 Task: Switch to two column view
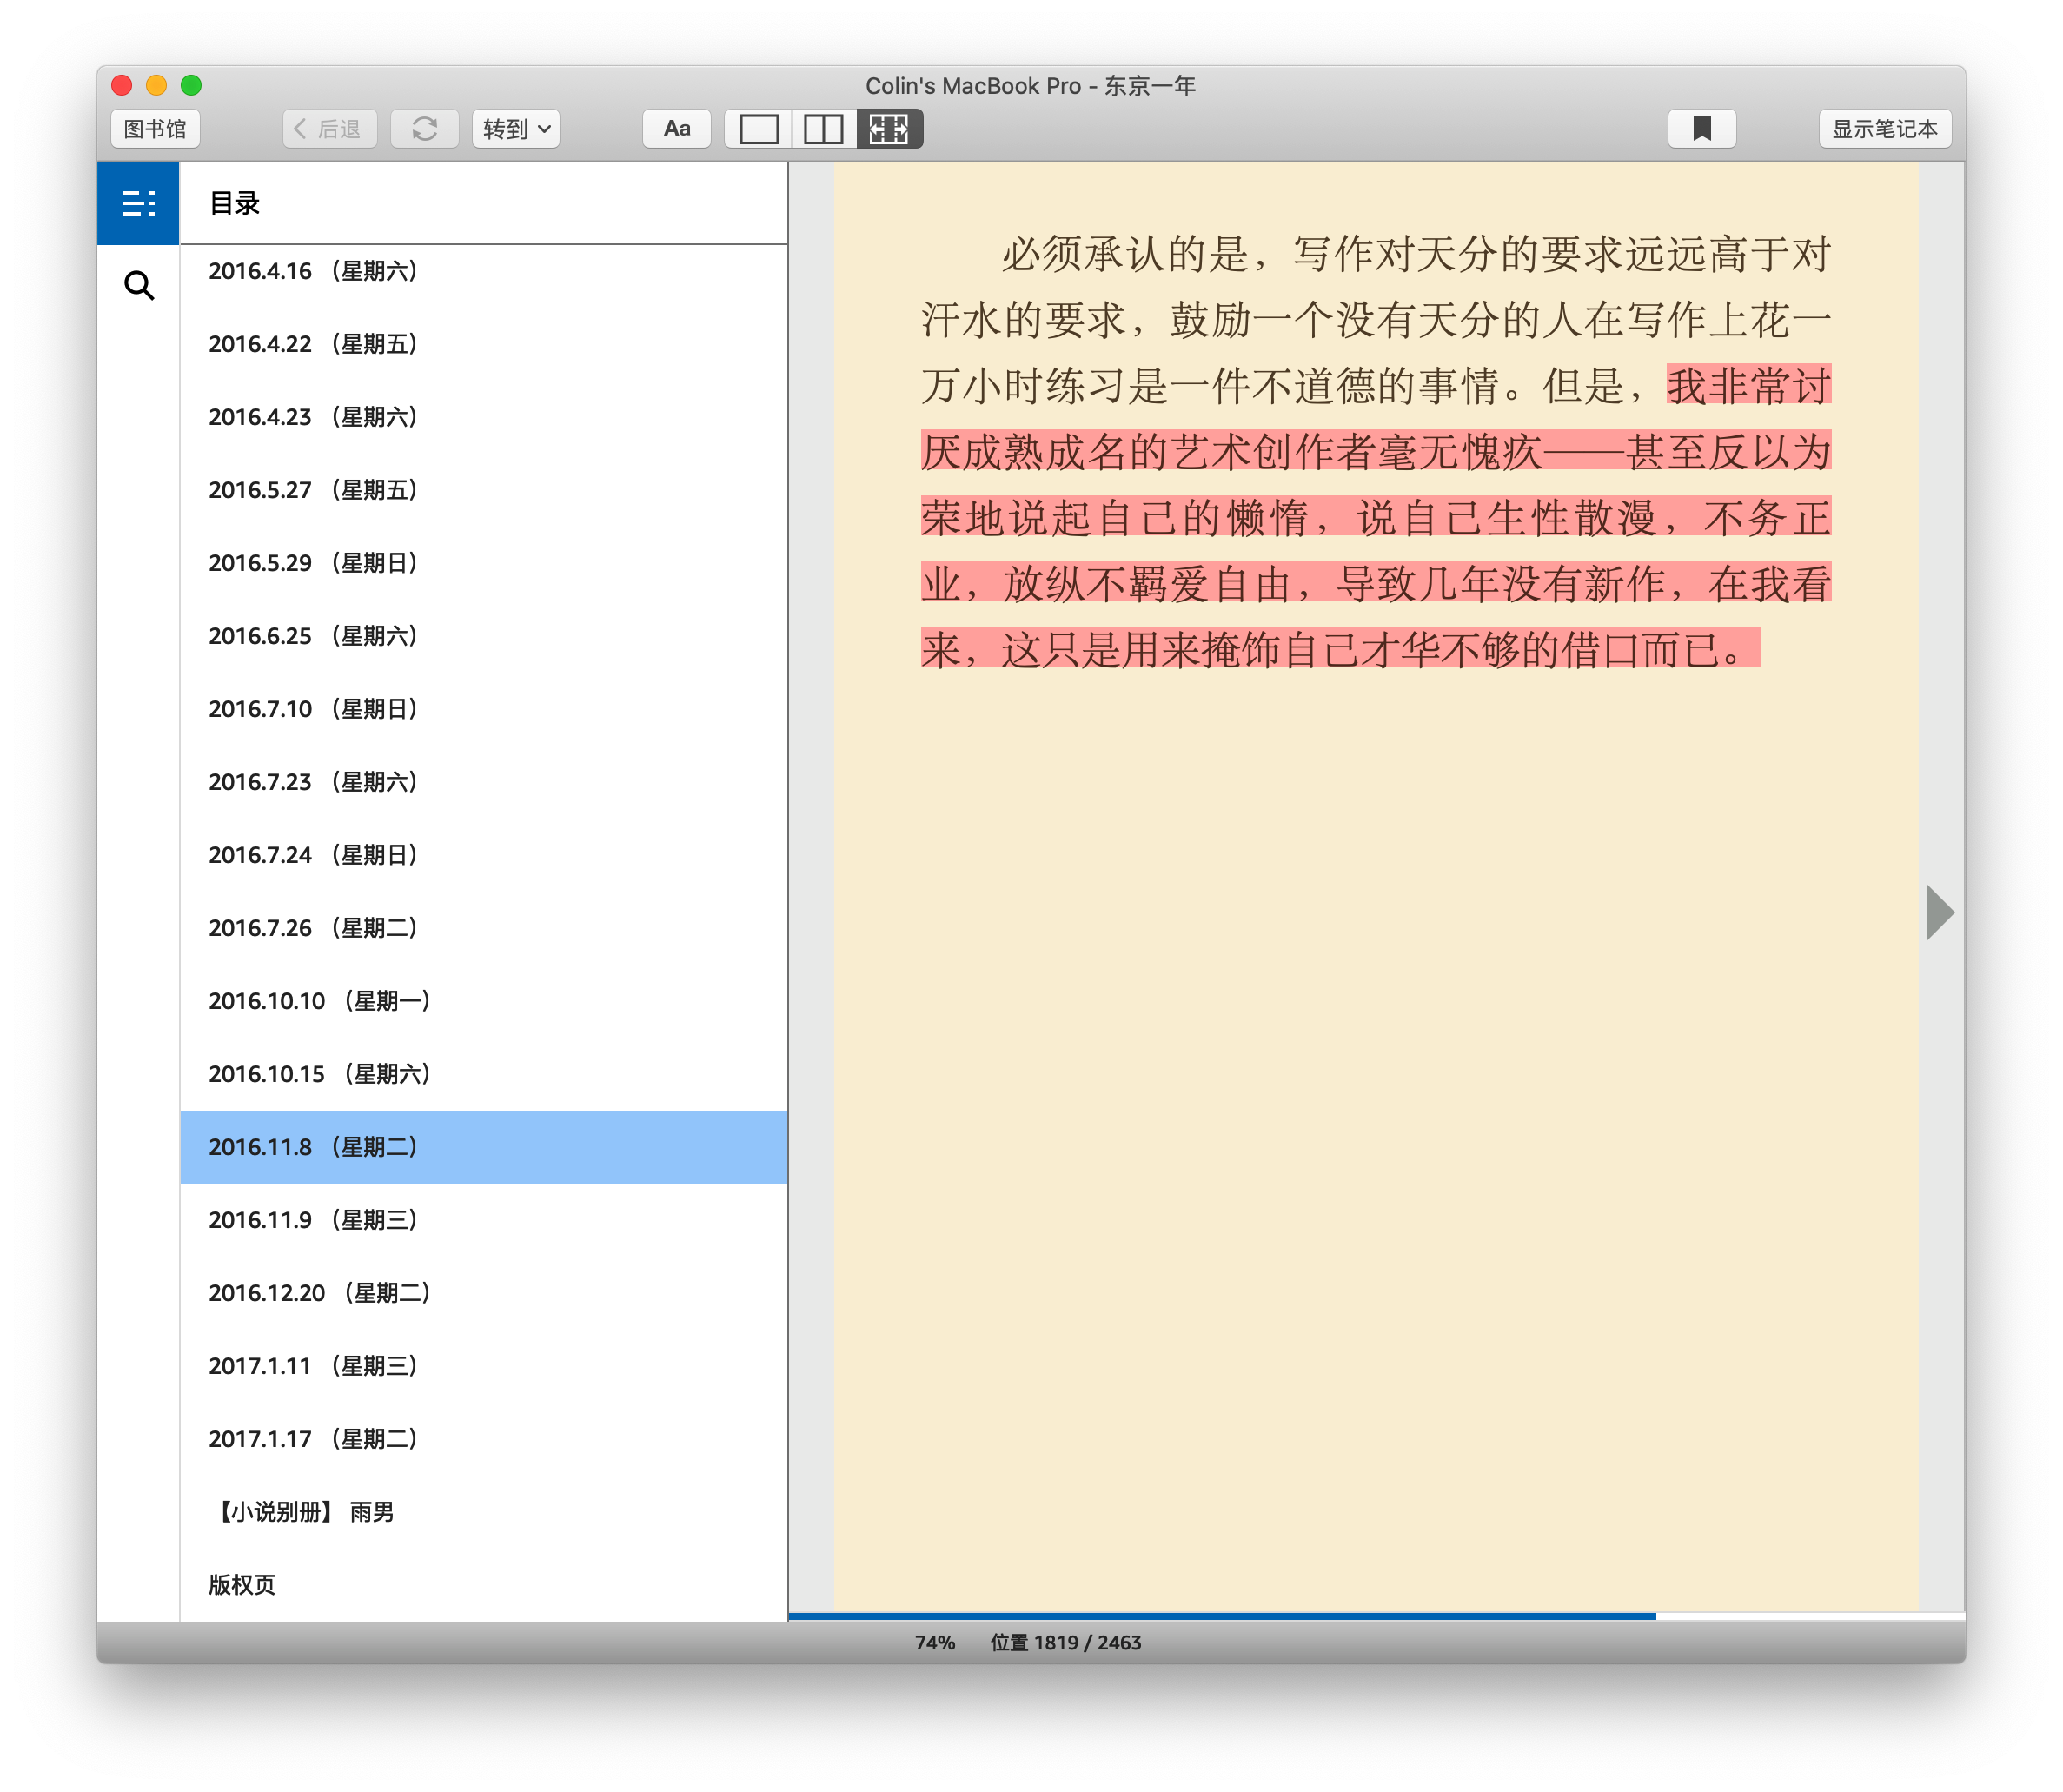pyautogui.click(x=823, y=129)
